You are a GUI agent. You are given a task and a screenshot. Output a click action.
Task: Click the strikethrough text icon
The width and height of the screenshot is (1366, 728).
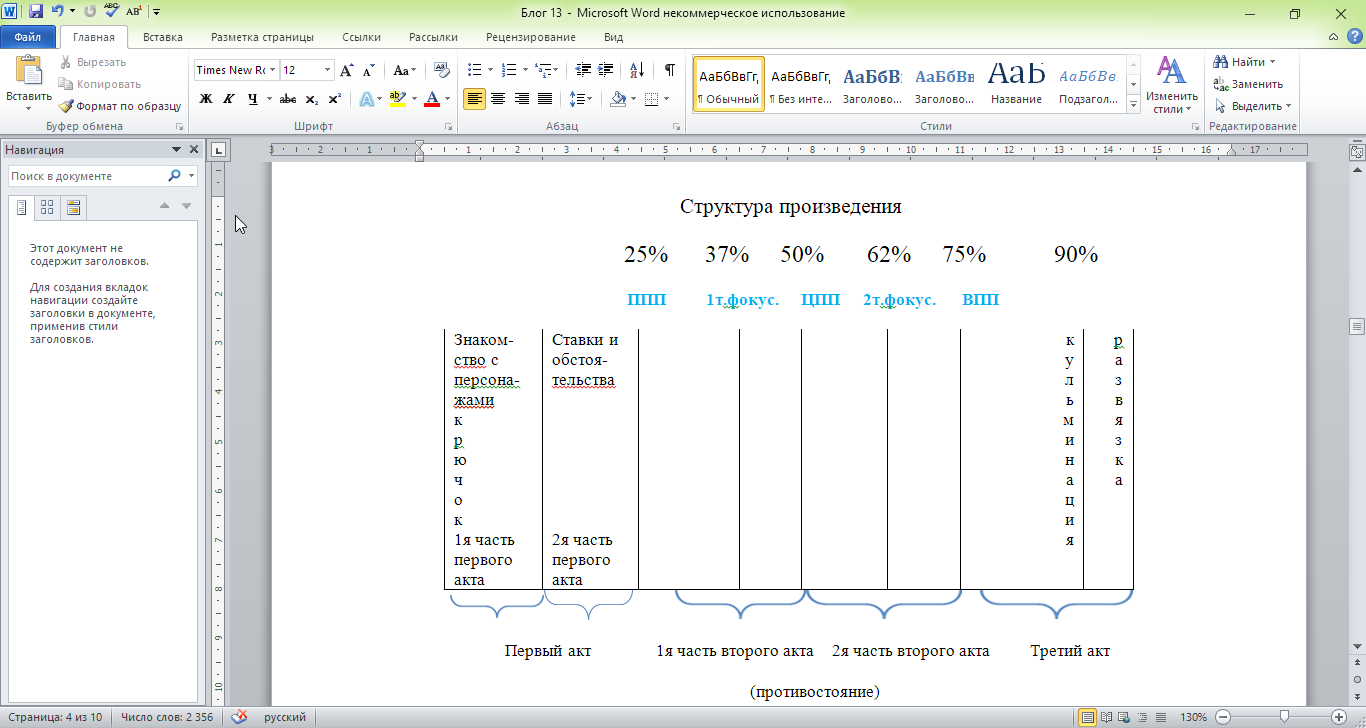pyautogui.click(x=288, y=99)
